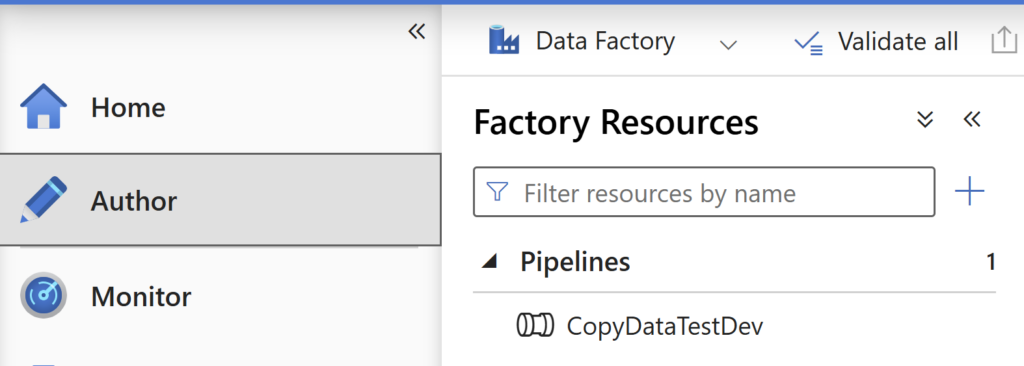Collapse the Factory Resources panel
This screenshot has width=1024, height=366.
972,120
